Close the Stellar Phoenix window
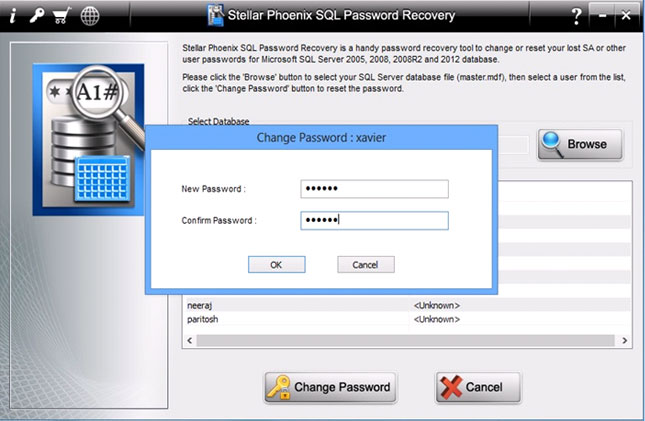 (x=626, y=15)
